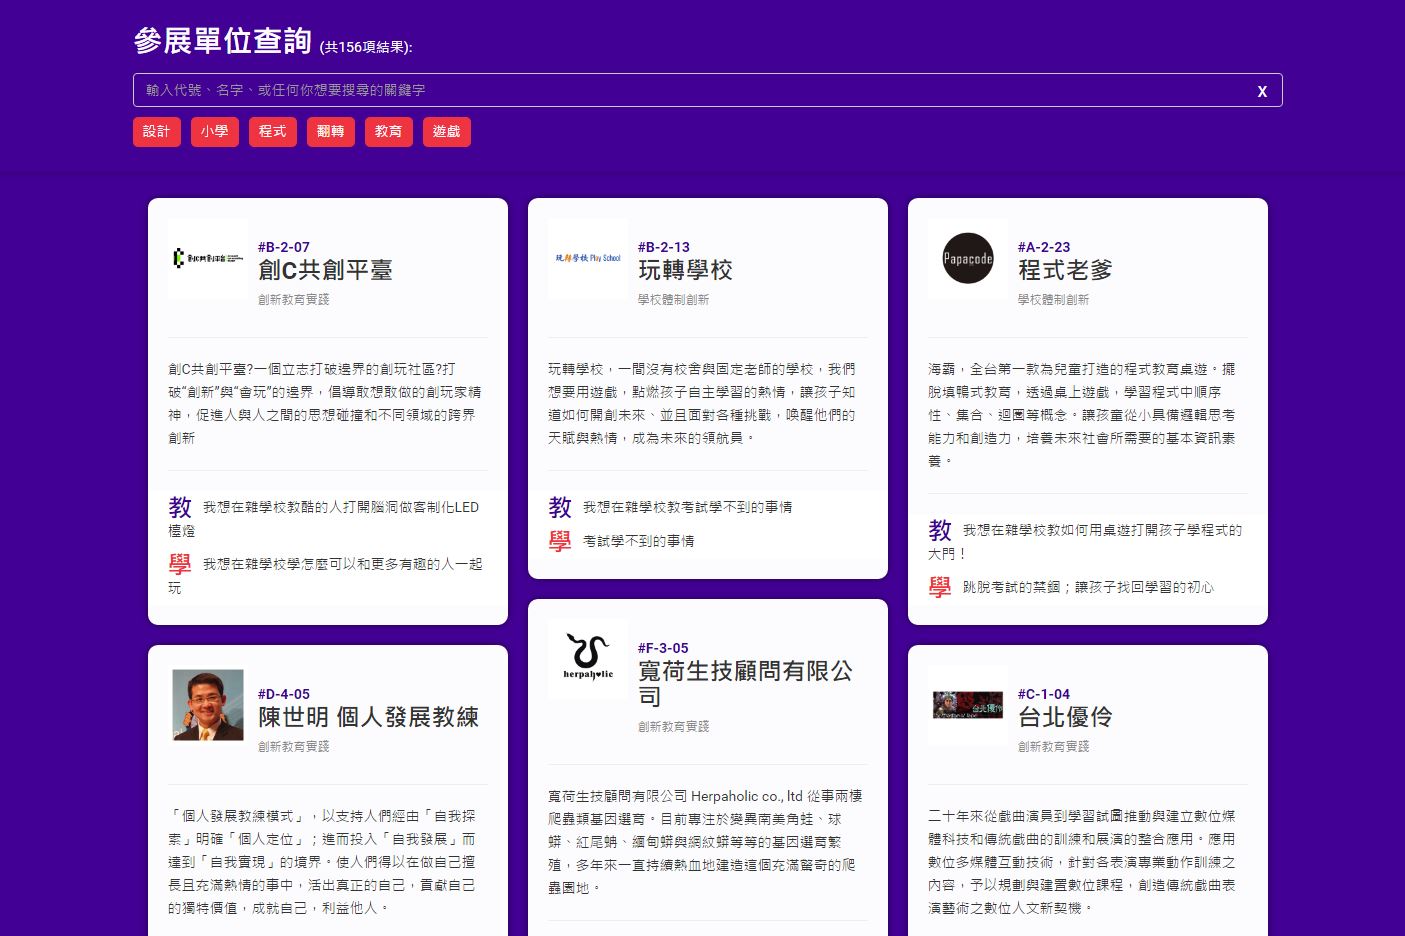Screen dimensions: 1405x936
Task: Apply the 教育 filter tag
Action: click(389, 132)
